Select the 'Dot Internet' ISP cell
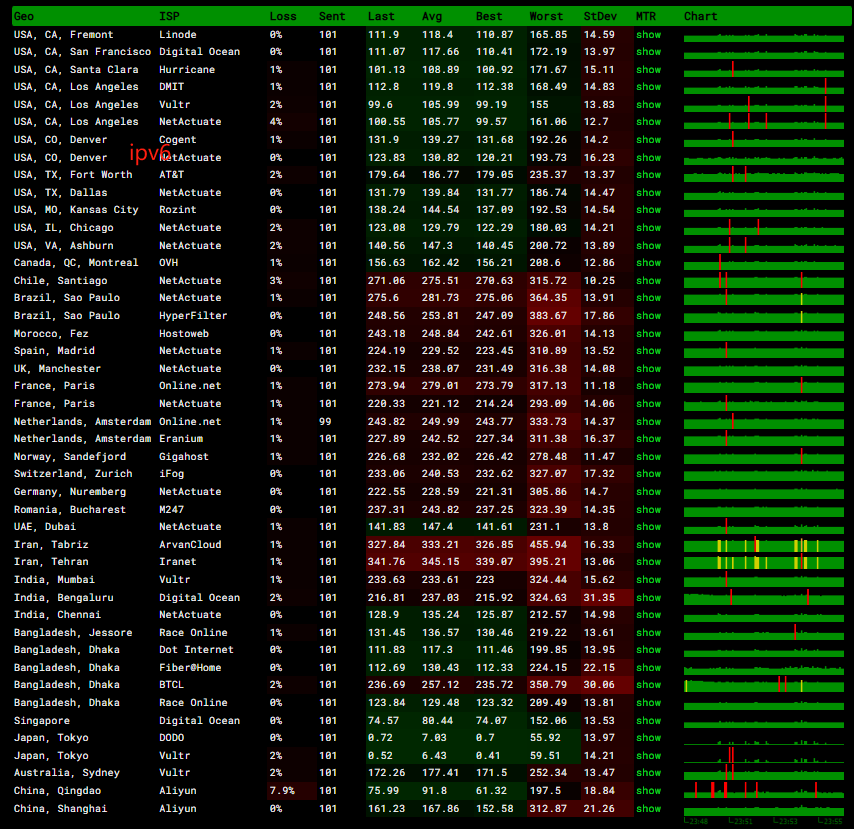 (x=196, y=650)
